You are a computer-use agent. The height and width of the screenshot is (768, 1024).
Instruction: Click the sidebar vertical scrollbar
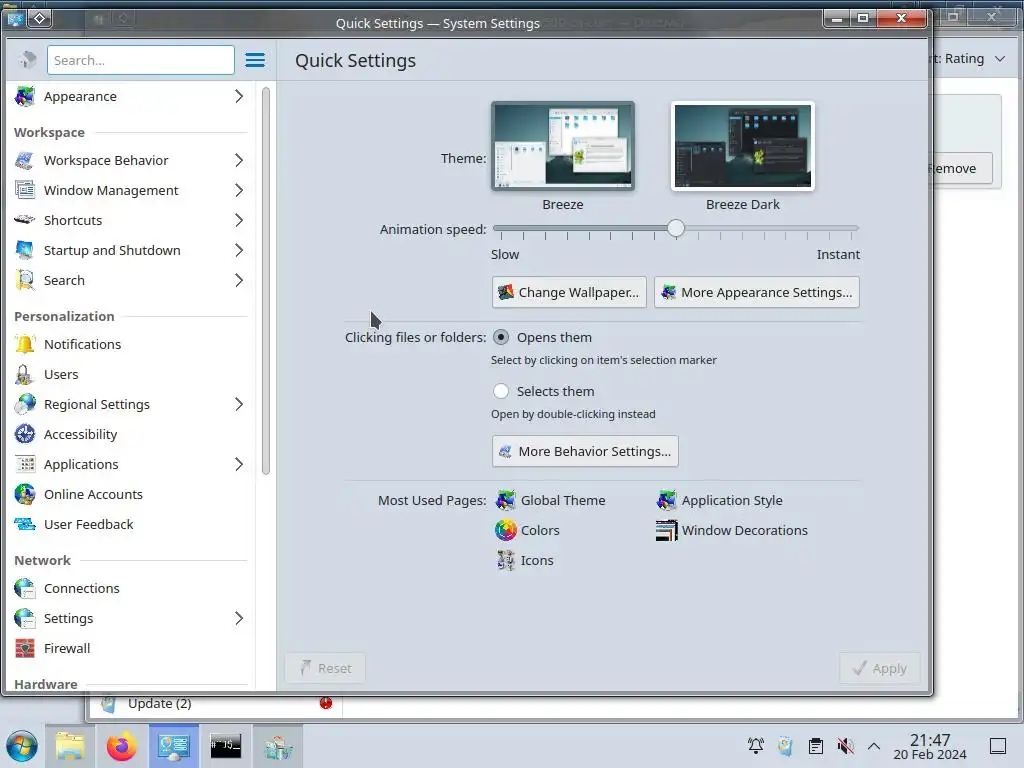point(266,281)
